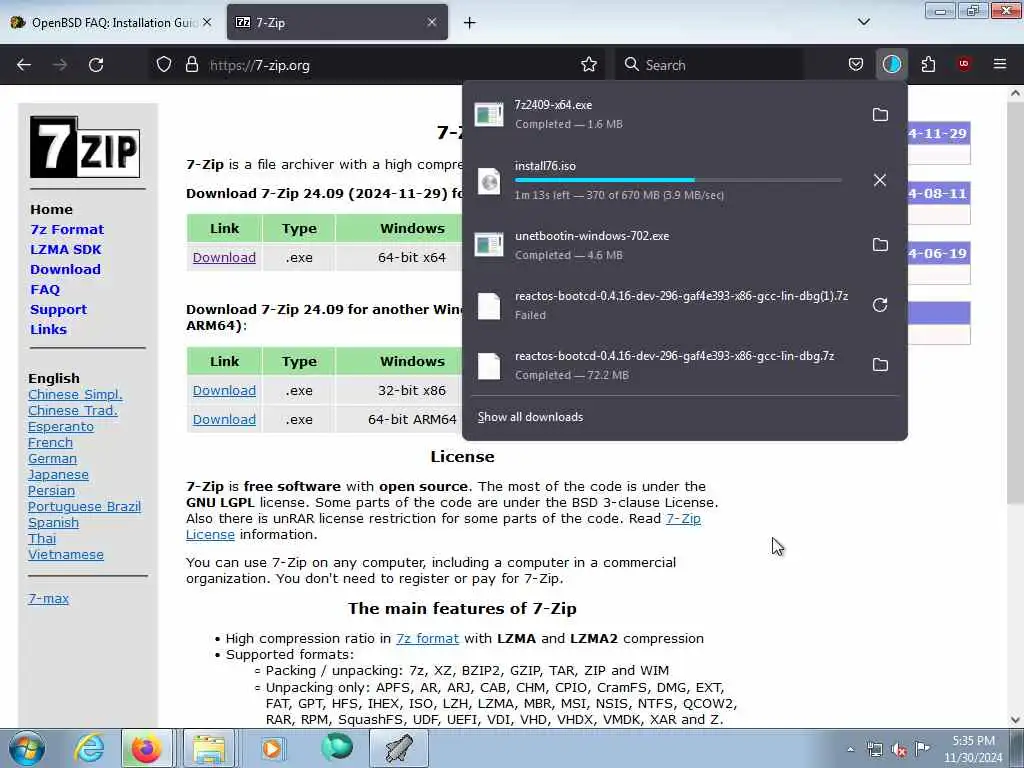Image resolution: width=1024 pixels, height=768 pixels.
Task: Open Windows Explorer from taskbar
Action: 208,748
